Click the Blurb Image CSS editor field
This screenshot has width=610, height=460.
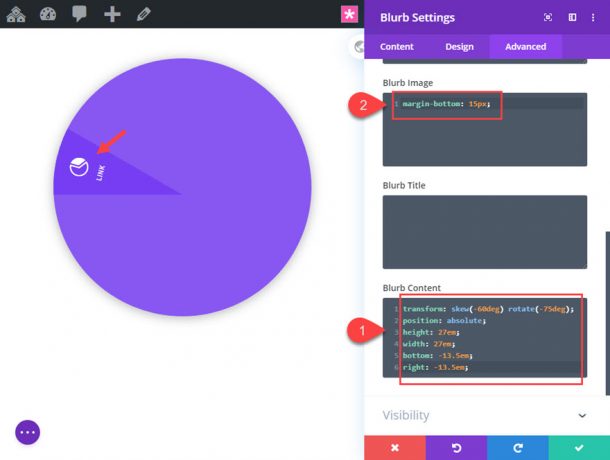[485, 135]
